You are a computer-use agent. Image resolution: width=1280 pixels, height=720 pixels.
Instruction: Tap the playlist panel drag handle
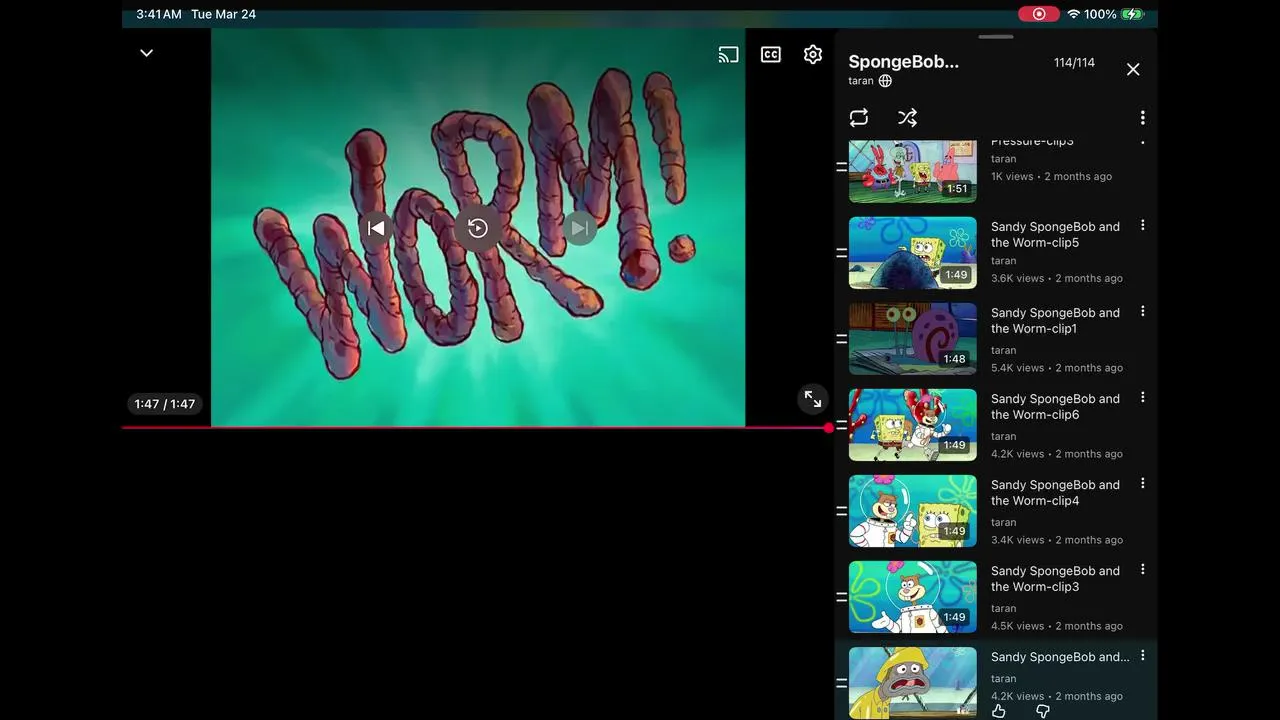click(x=996, y=37)
